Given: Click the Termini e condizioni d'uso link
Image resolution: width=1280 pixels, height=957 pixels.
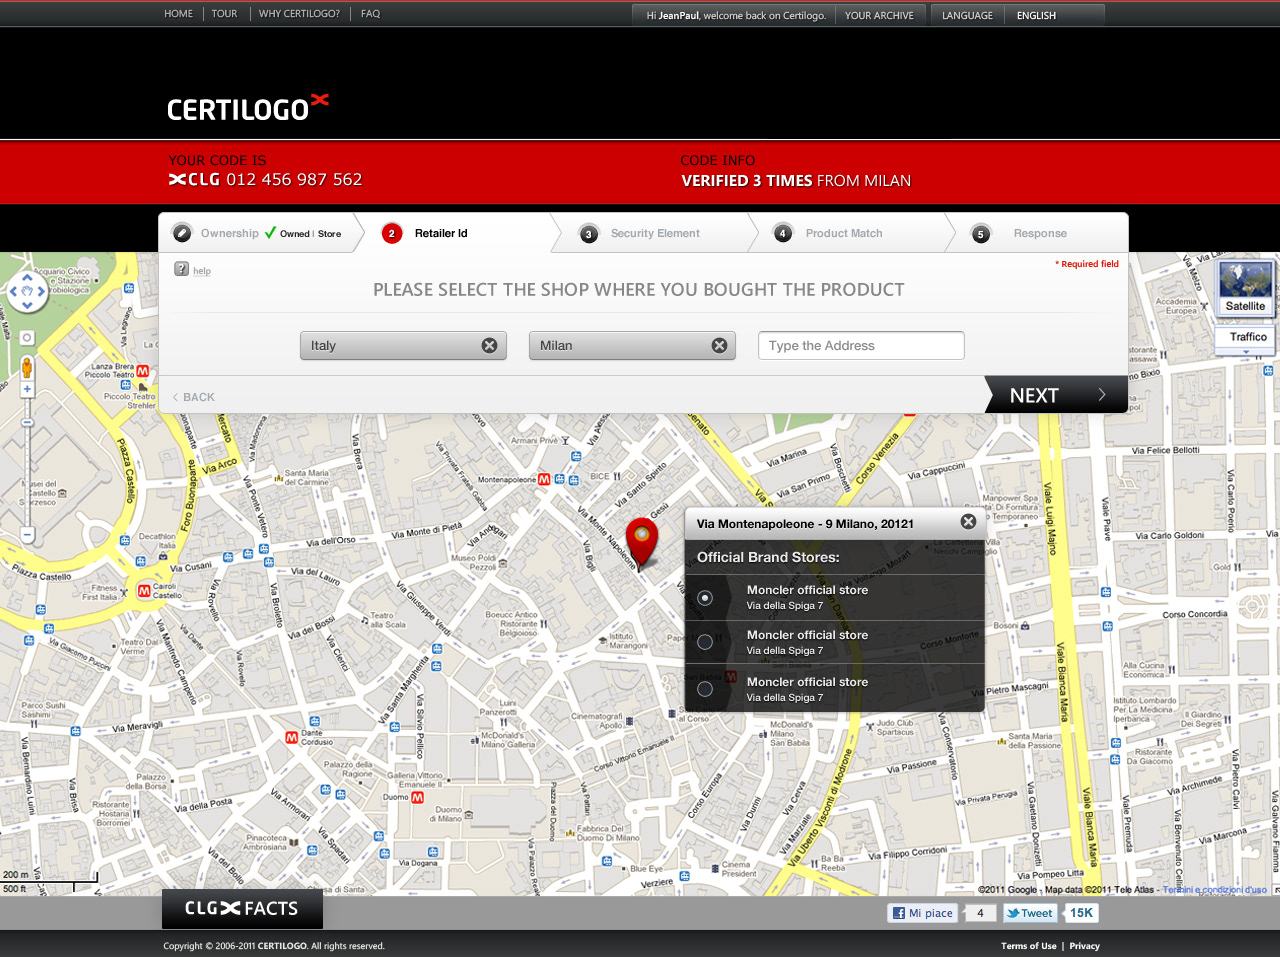Looking at the screenshot, I should pos(1214,889).
